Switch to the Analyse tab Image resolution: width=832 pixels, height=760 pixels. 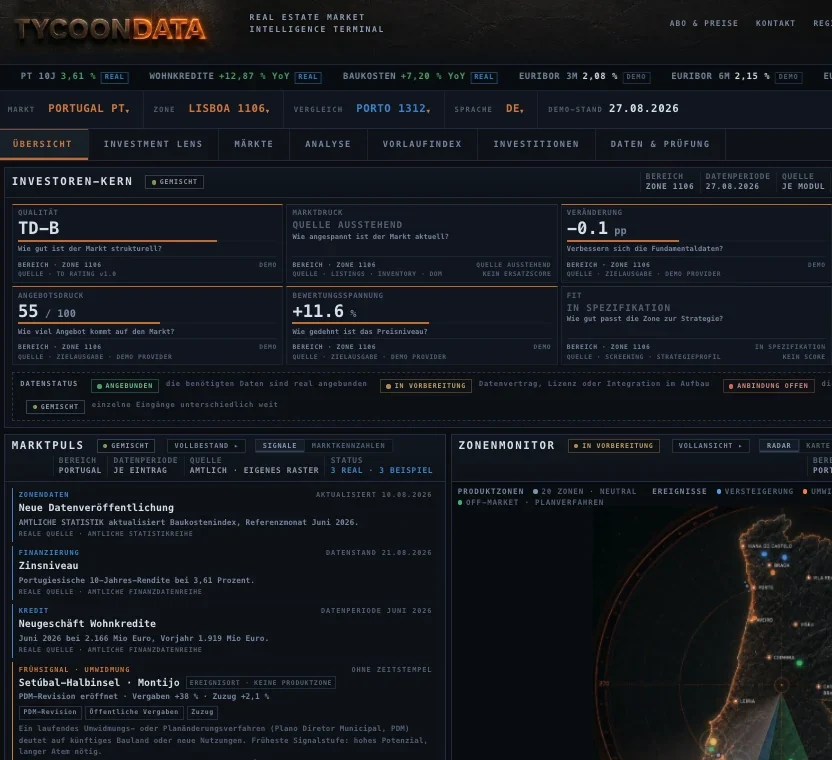tap(328, 144)
